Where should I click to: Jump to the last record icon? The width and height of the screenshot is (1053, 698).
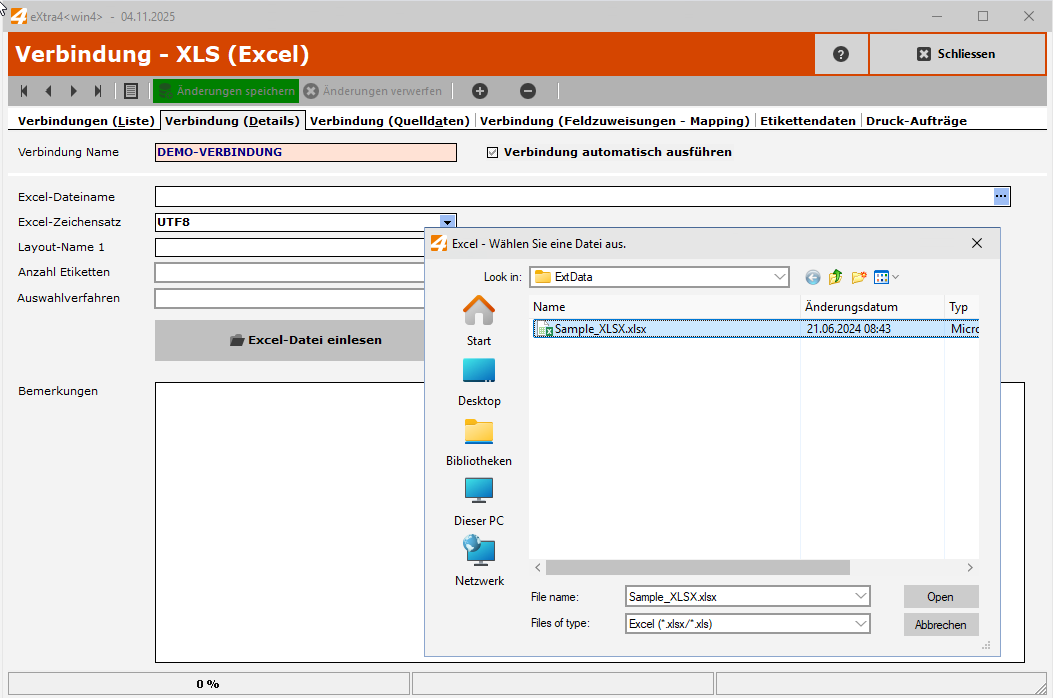(97, 91)
